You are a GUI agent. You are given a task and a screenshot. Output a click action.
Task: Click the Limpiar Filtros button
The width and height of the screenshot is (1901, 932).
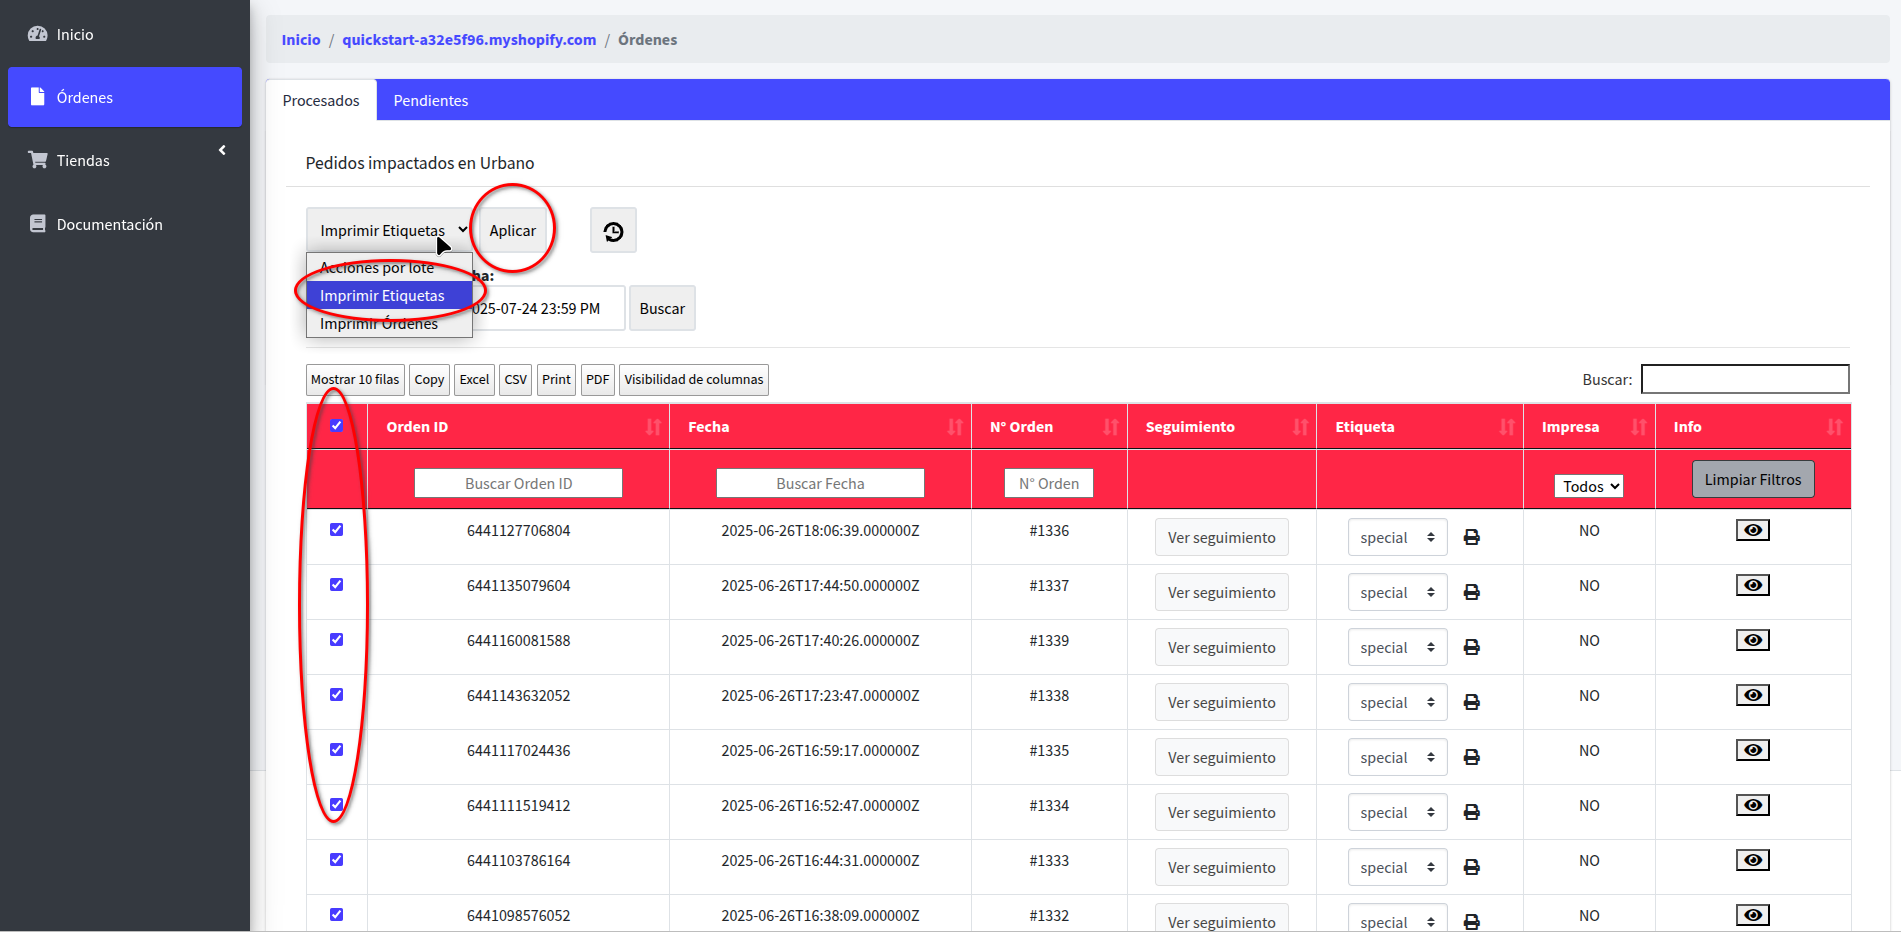pos(1752,480)
